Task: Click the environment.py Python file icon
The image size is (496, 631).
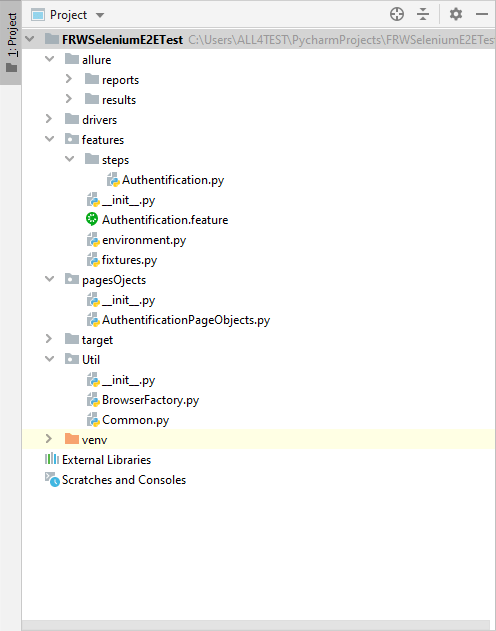Action: tap(93, 239)
